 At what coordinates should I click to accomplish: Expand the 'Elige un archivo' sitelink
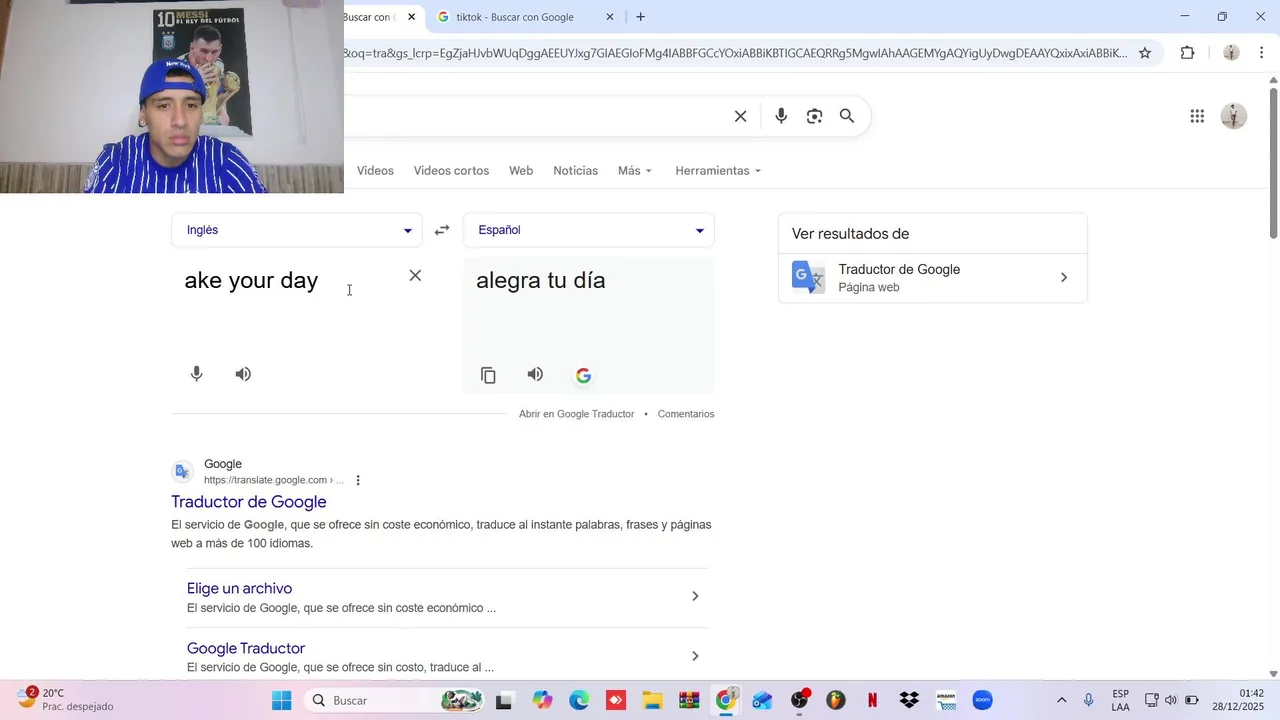click(x=695, y=596)
